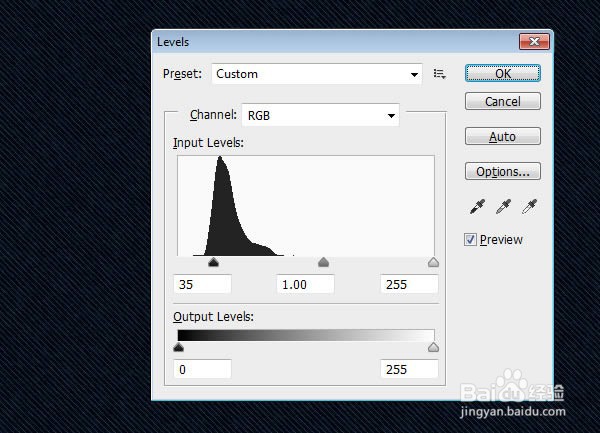Select the white point eyedropper

530,207
